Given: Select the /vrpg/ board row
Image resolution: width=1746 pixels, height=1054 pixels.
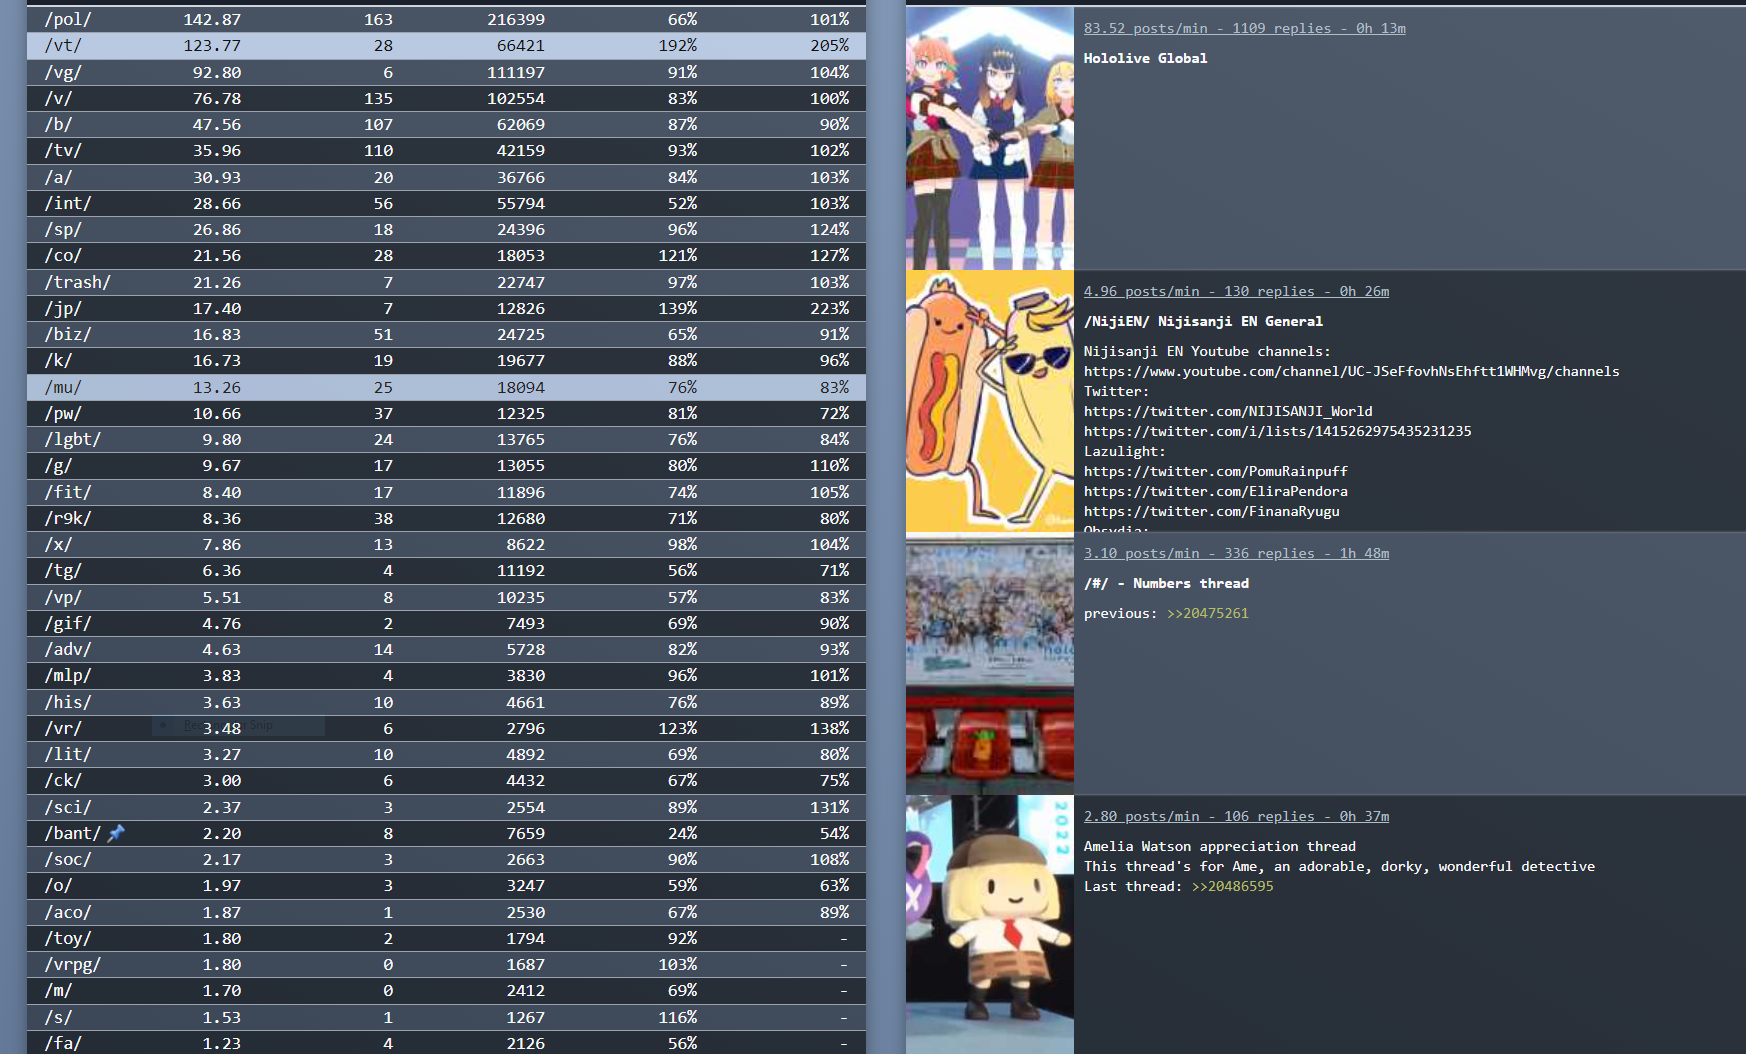Looking at the screenshot, I should click(x=446, y=964).
